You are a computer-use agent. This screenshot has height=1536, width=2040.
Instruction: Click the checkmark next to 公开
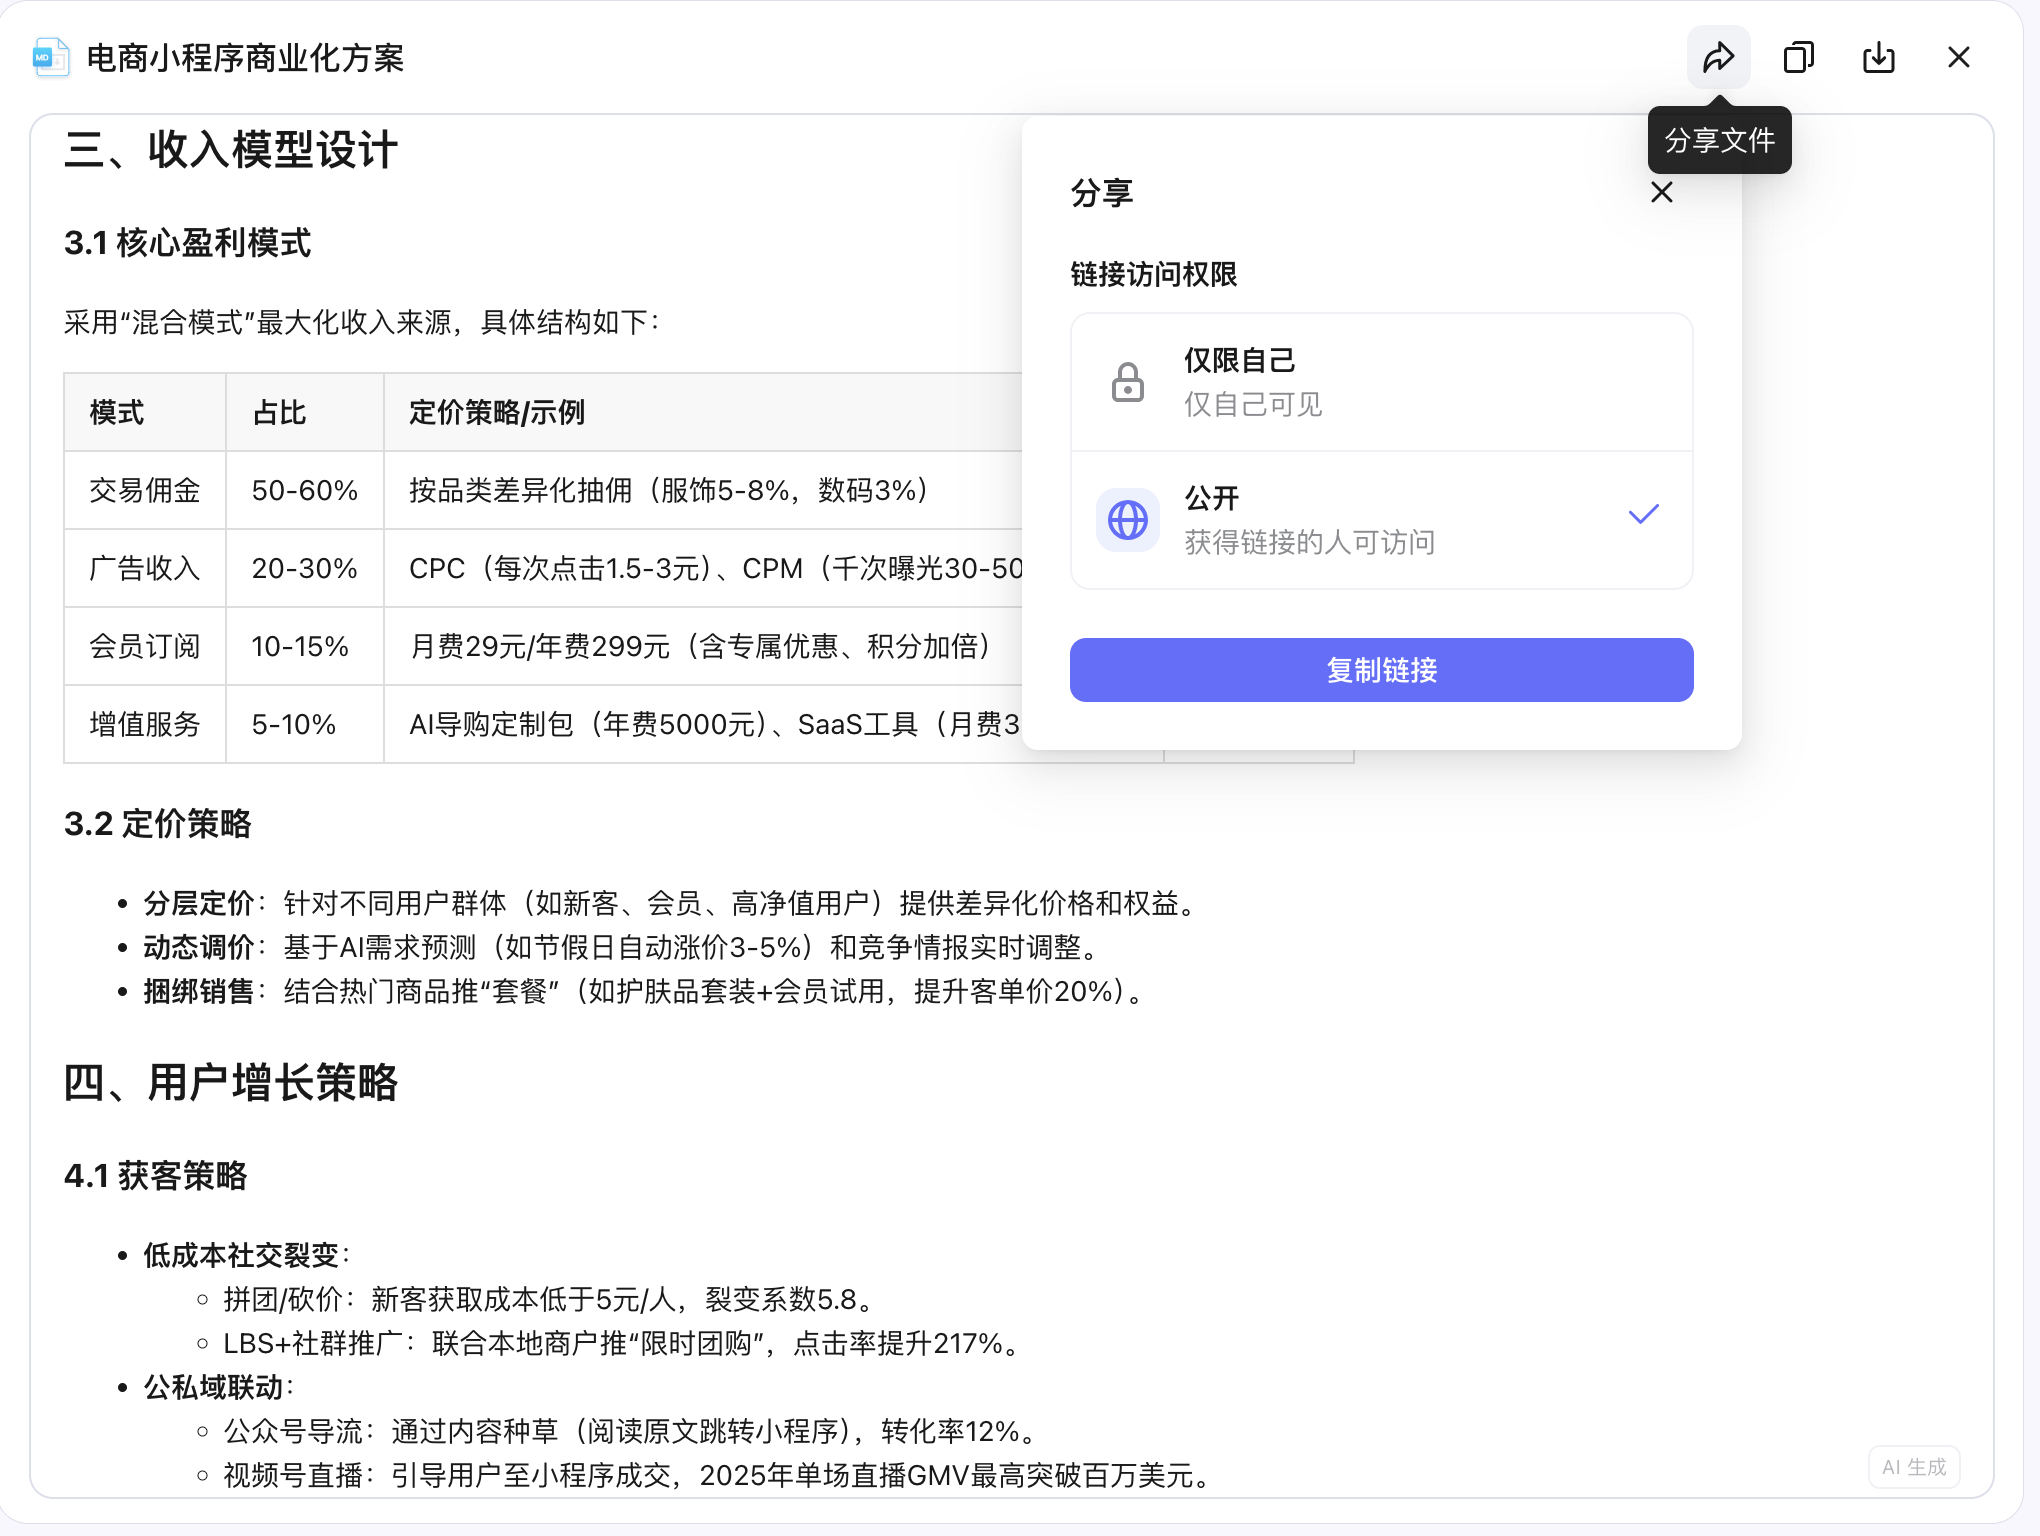(1643, 513)
